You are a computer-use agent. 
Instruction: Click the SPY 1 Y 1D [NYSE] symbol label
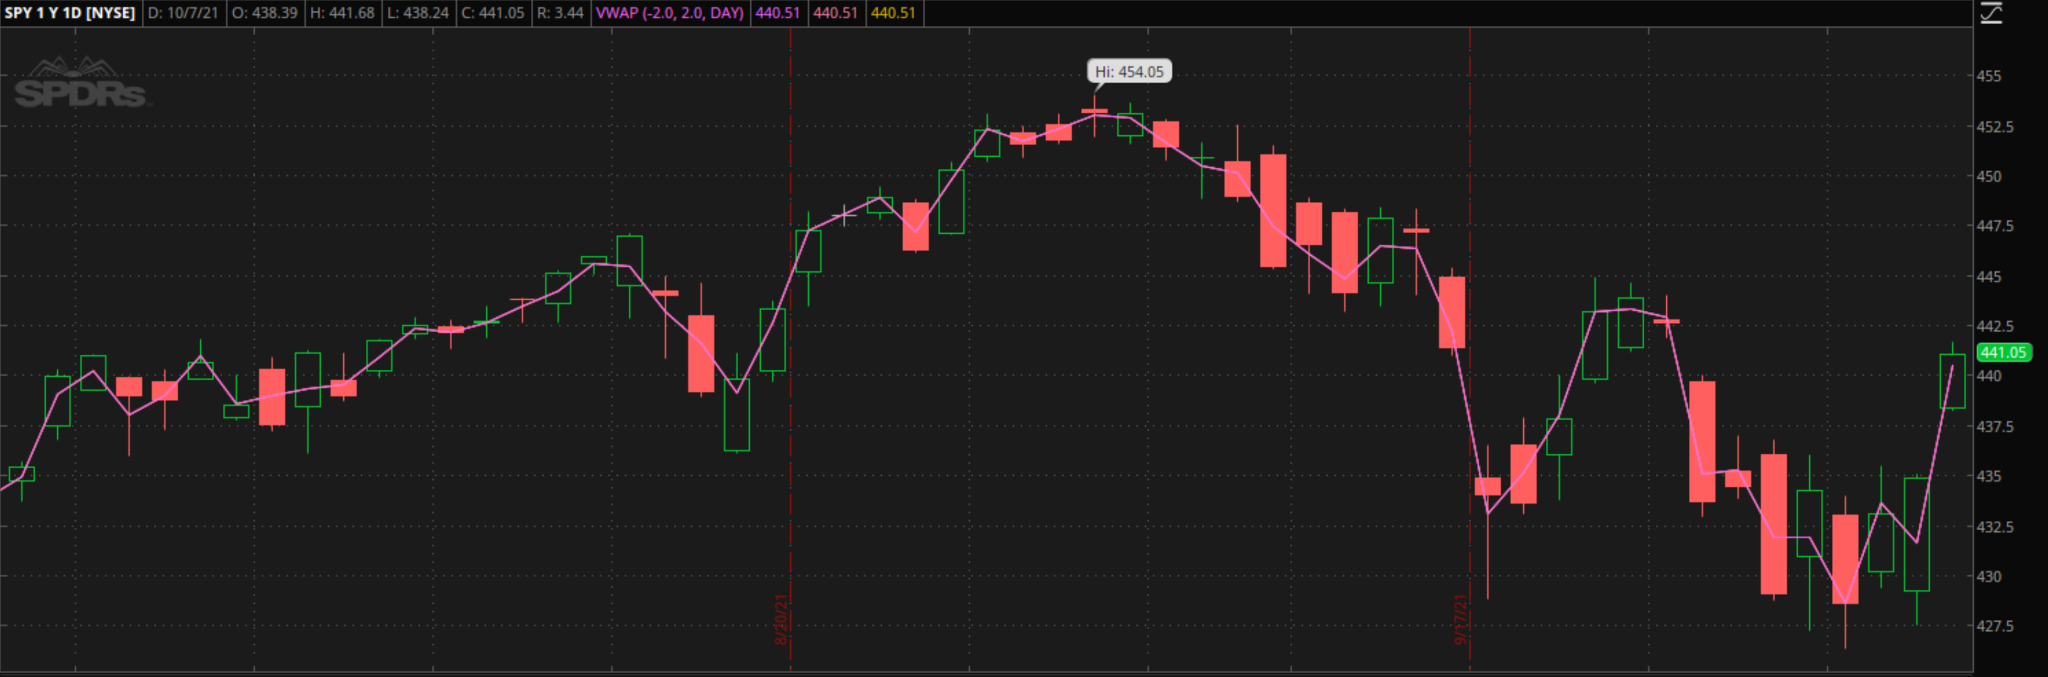(70, 13)
